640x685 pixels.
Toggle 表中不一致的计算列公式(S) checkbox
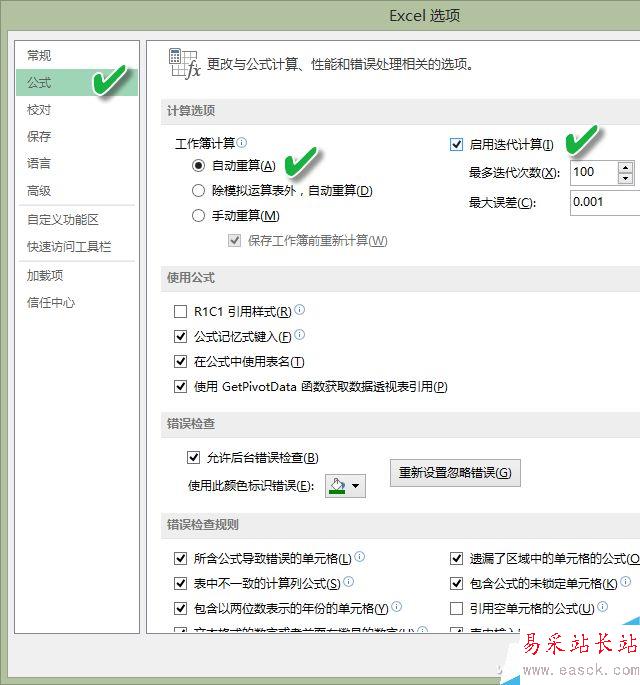(x=180, y=583)
